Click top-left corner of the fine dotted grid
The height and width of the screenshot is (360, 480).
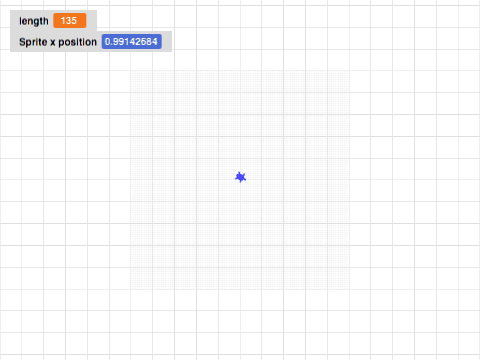click(131, 71)
